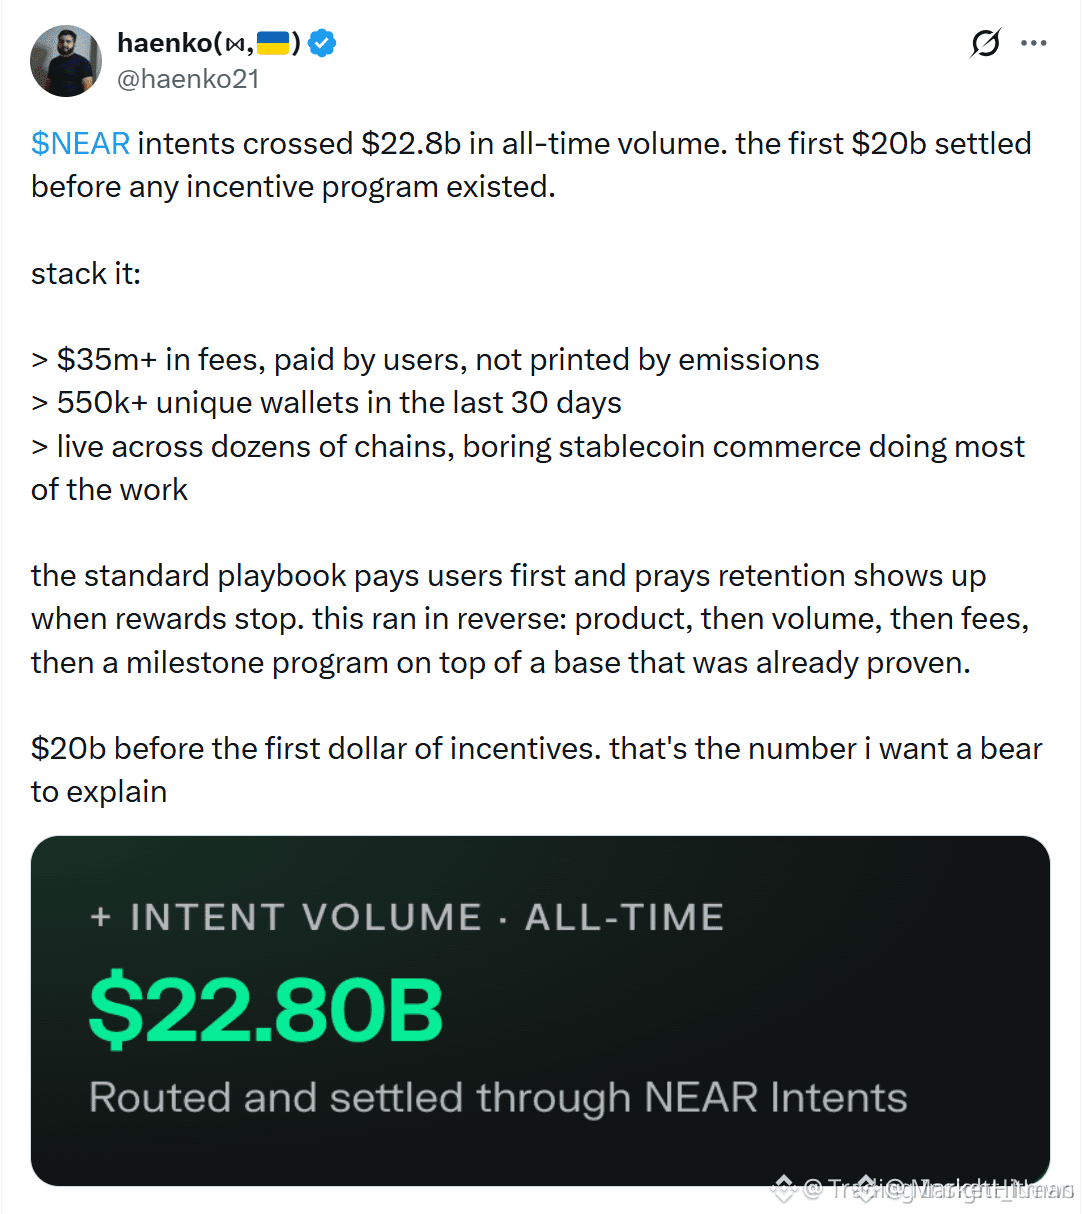Click the bowtie symbol beside haenko
The image size is (1082, 1214).
(x=234, y=45)
